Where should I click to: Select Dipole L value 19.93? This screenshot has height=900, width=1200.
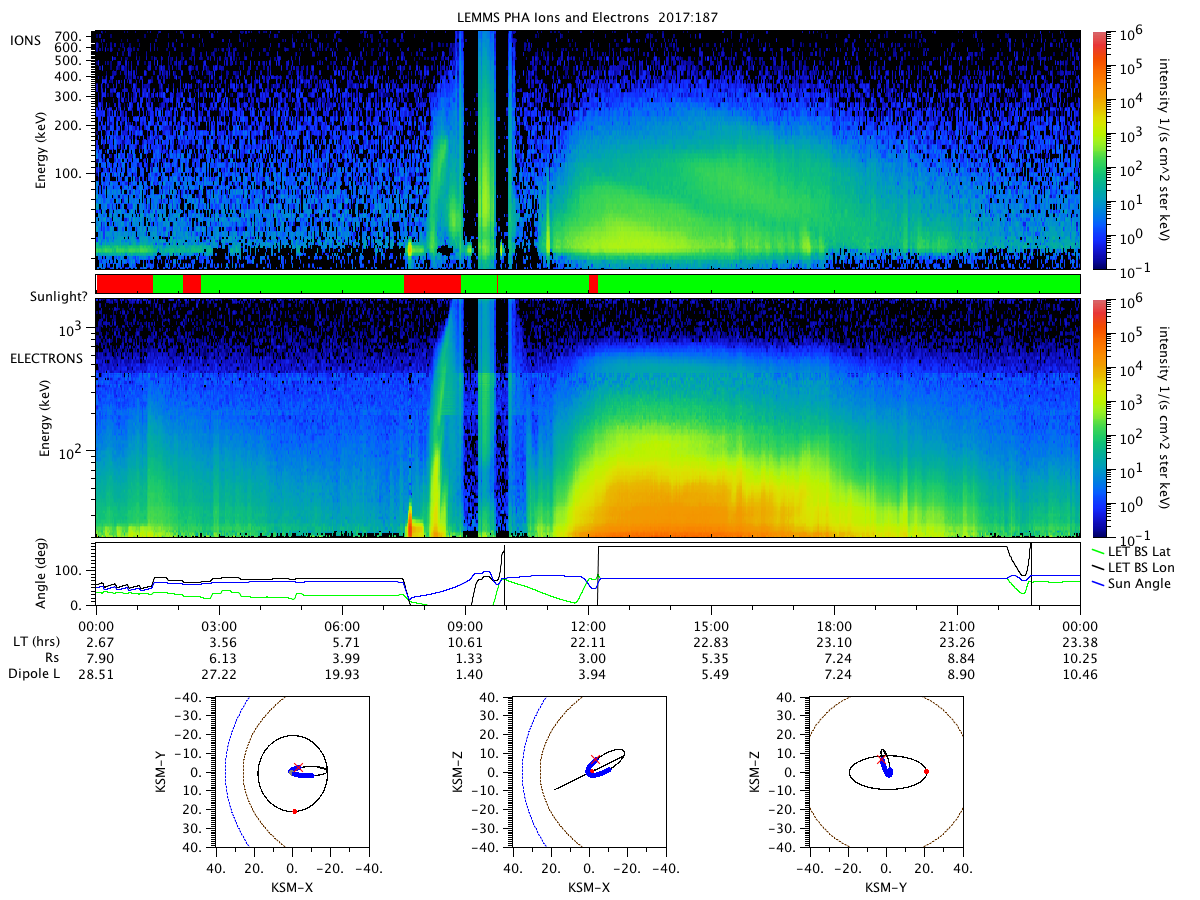(342, 675)
